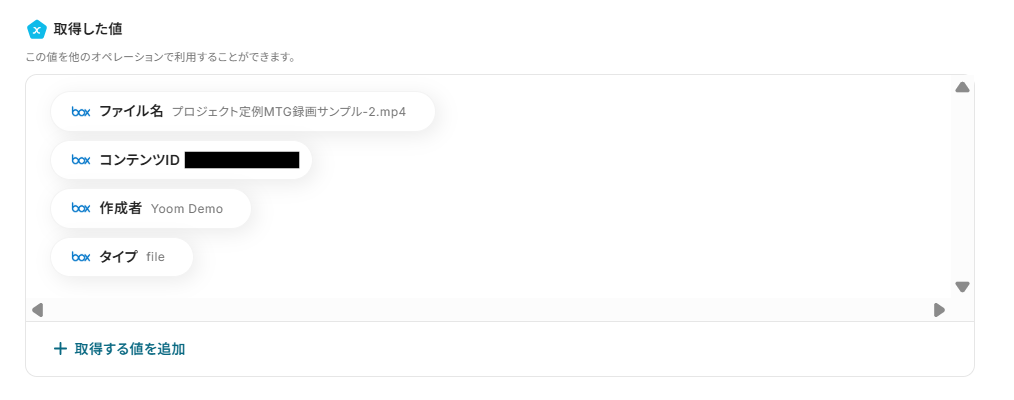The height and width of the screenshot is (400, 1014).
Task: Select the コンテンツID value chip
Action: [x=181, y=160]
